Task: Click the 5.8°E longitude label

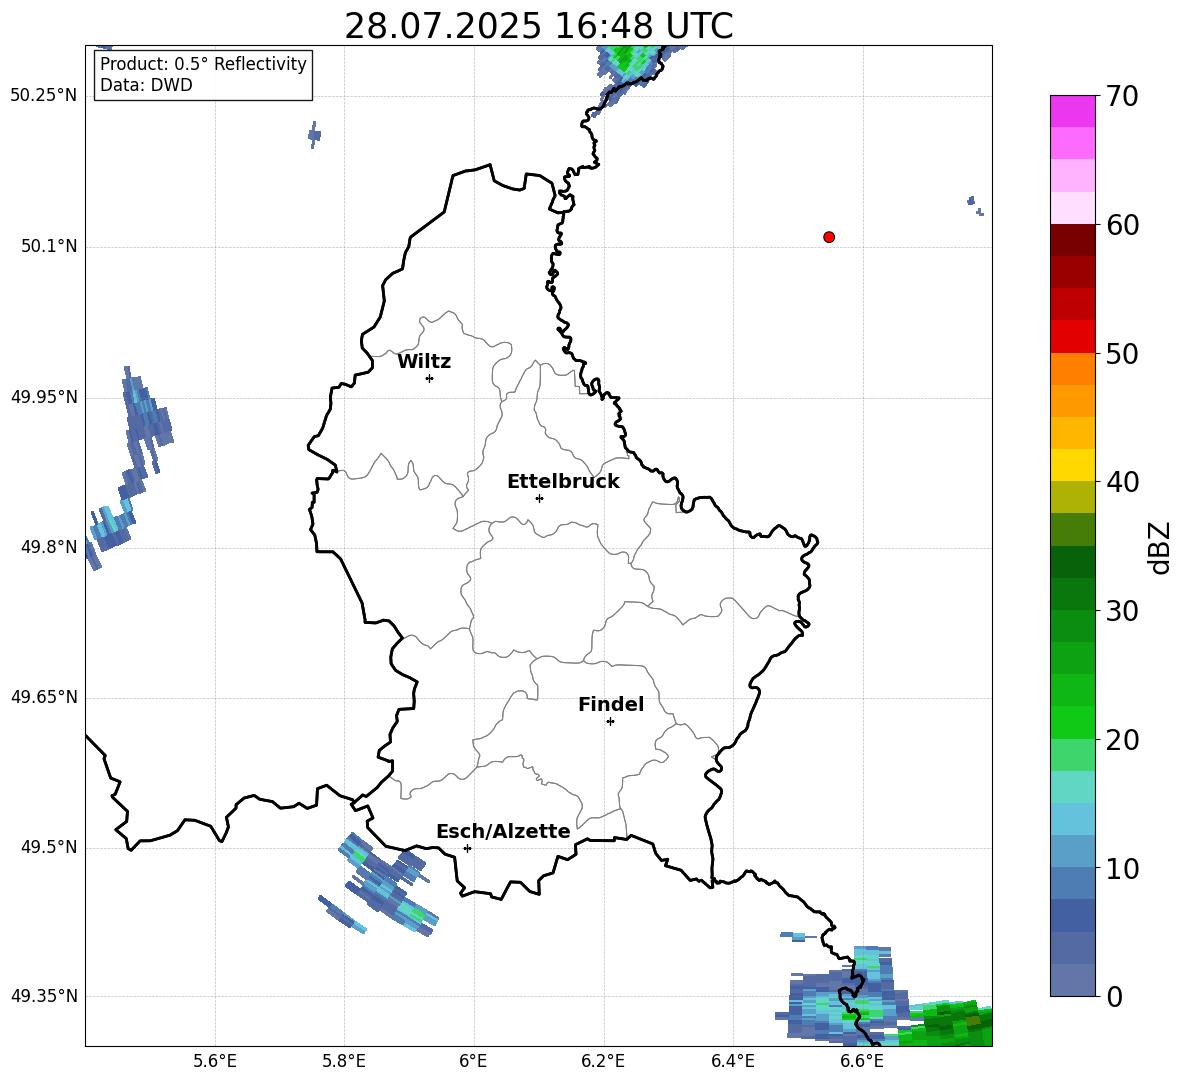Action: pyautogui.click(x=344, y=1061)
